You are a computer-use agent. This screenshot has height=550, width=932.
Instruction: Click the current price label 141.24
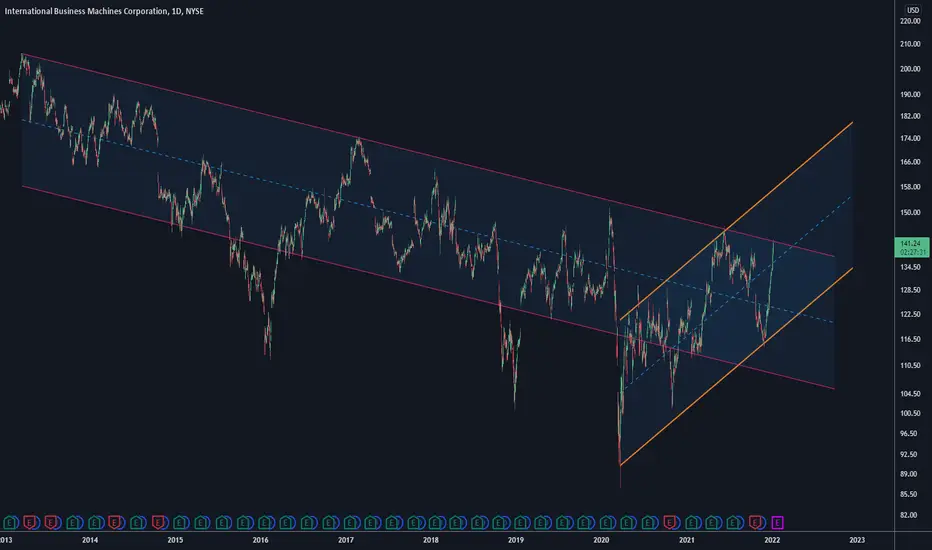911,247
